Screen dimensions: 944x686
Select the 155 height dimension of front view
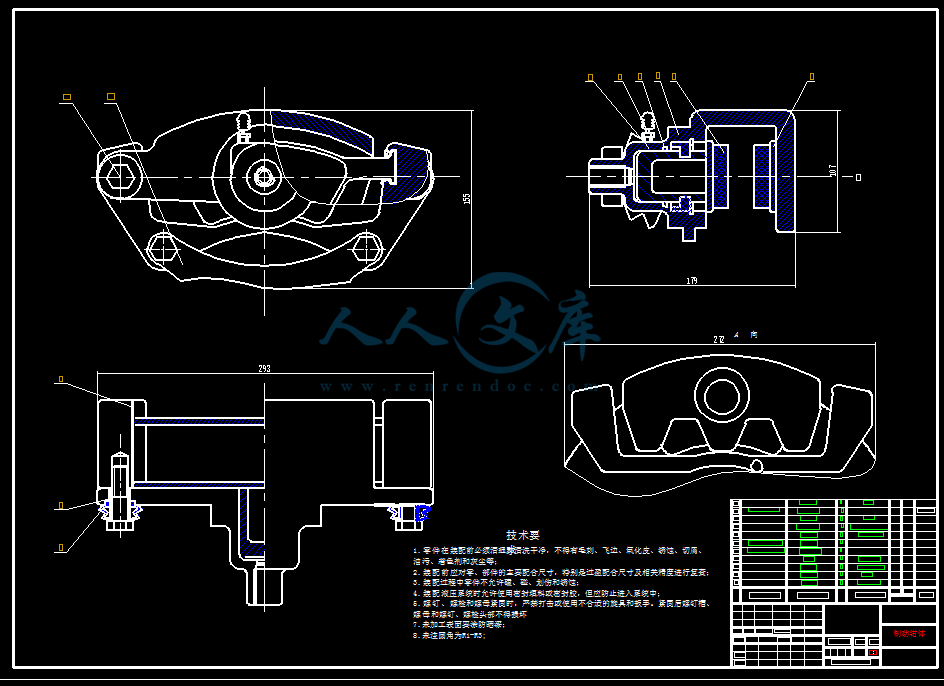click(x=466, y=198)
